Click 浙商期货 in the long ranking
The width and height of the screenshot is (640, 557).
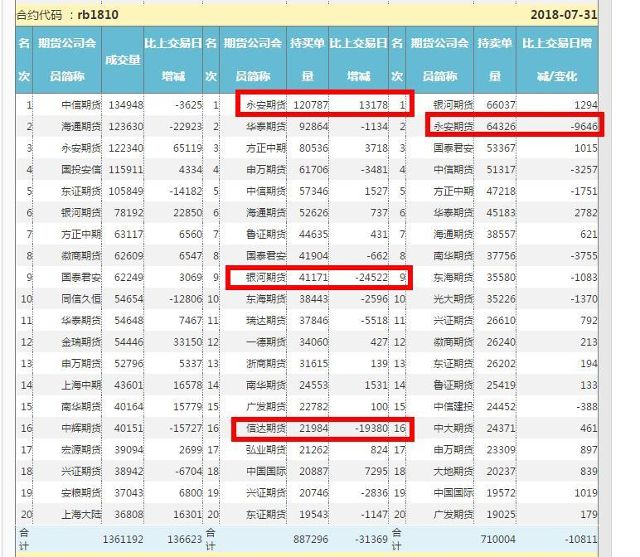[266, 364]
